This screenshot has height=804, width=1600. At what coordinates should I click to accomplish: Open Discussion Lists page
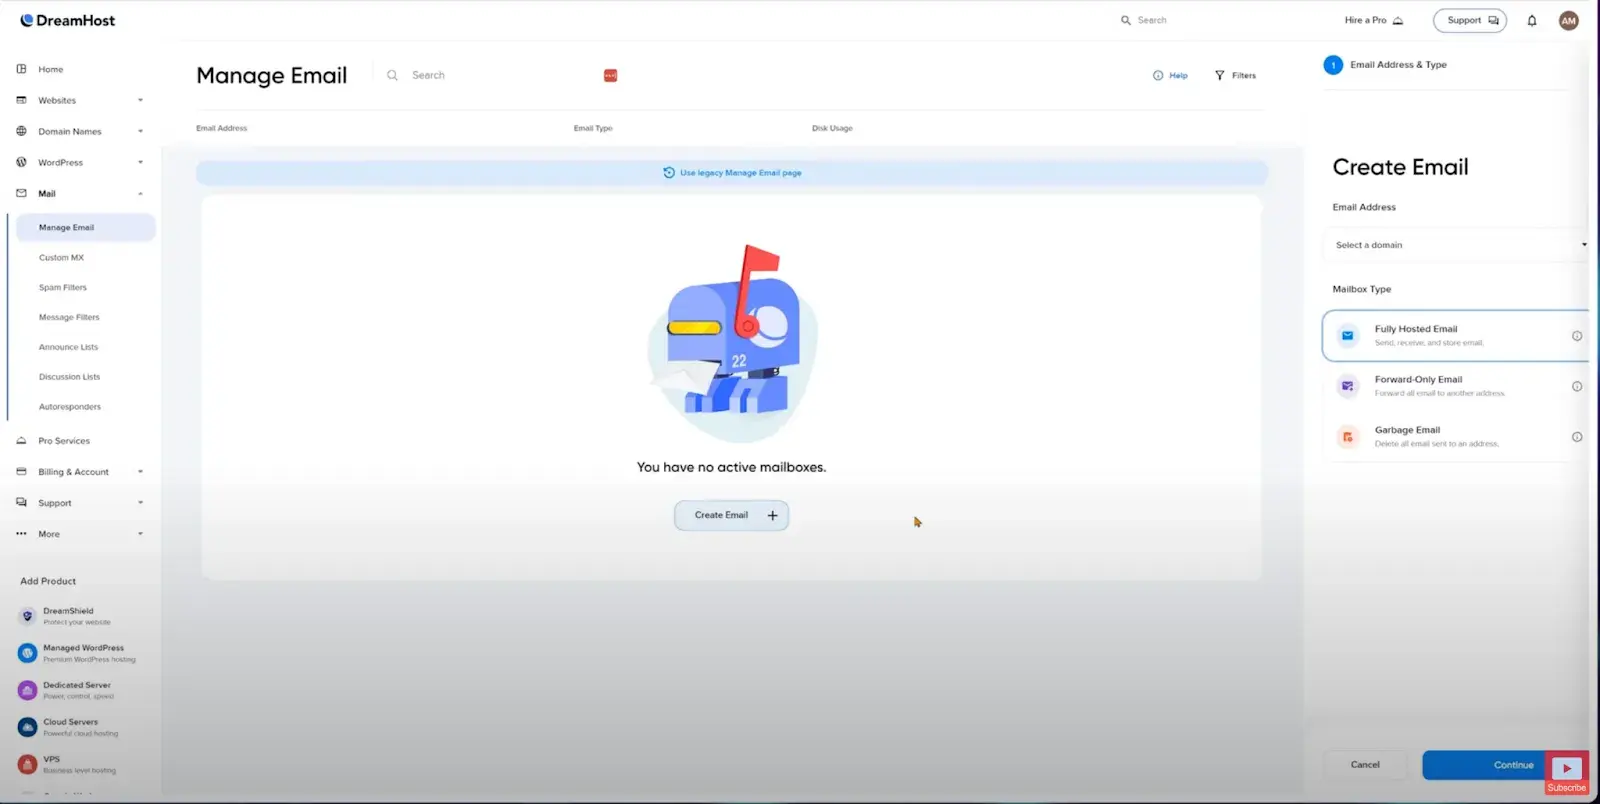click(69, 377)
